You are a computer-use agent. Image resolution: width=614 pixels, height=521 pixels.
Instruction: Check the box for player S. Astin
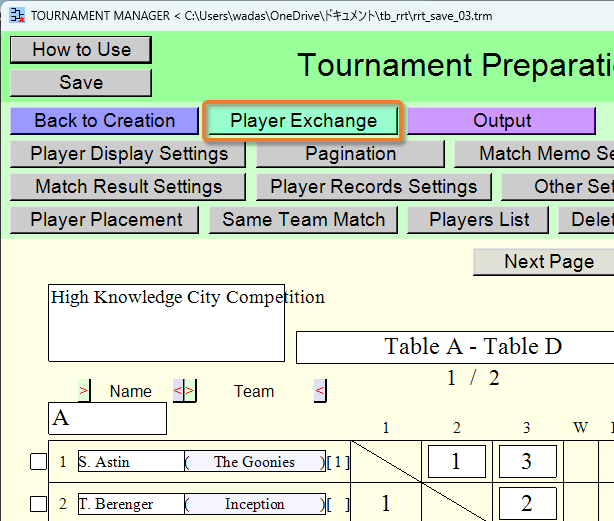[38, 462]
